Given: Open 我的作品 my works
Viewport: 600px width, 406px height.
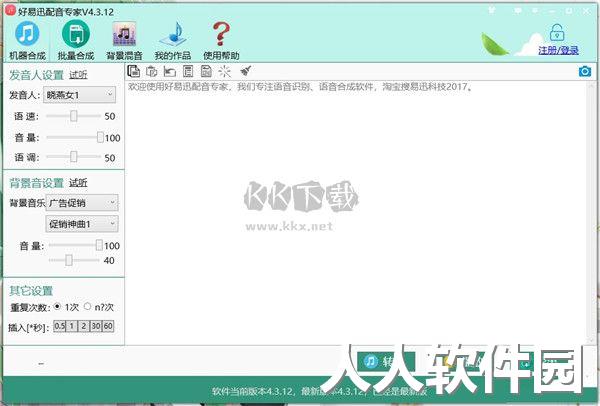Looking at the screenshot, I should tap(173, 41).
